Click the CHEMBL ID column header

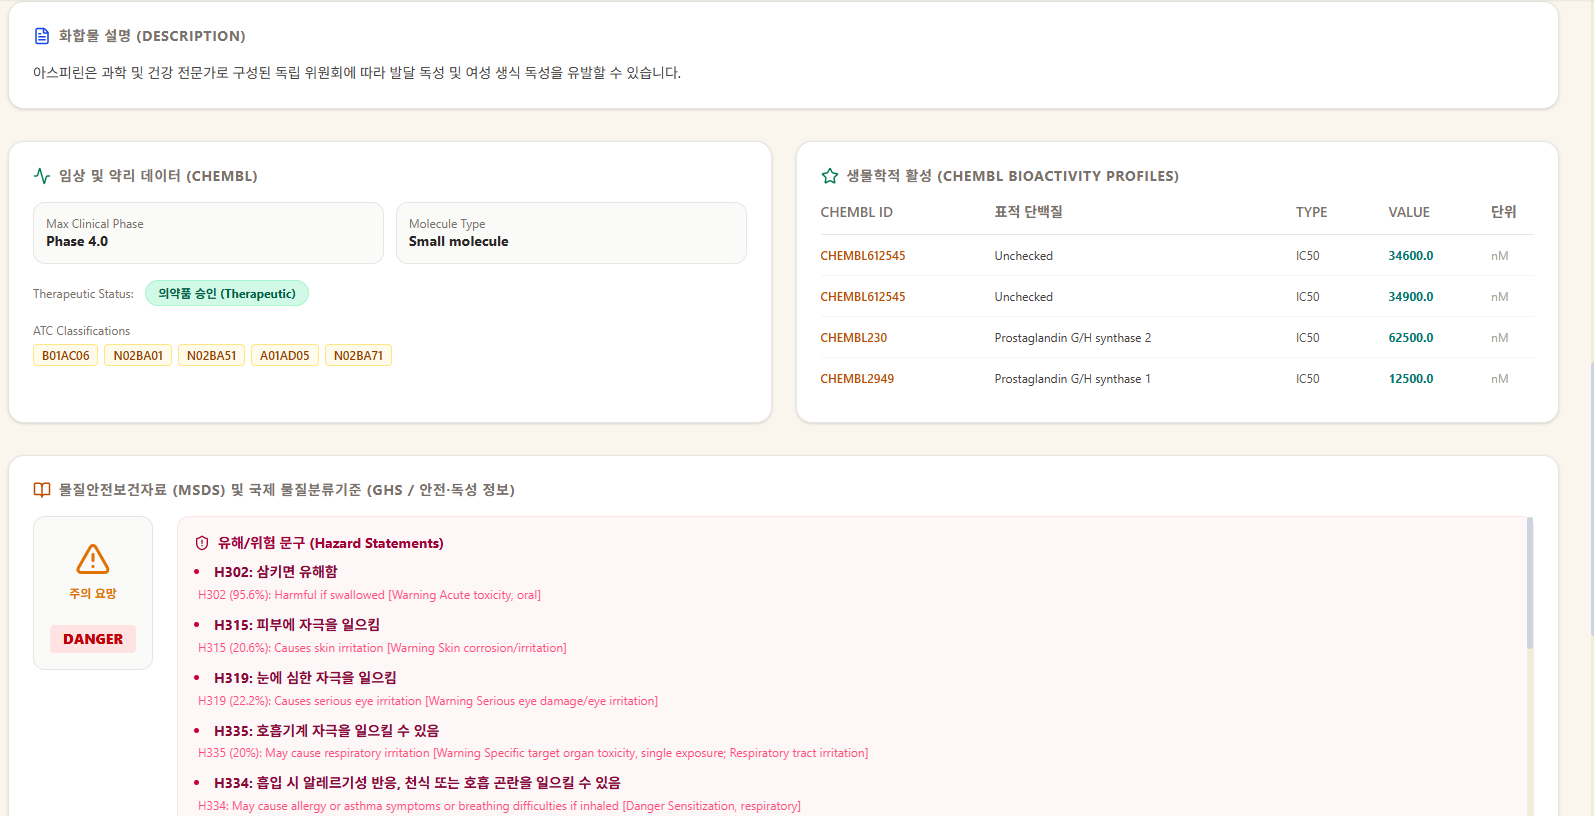(857, 212)
